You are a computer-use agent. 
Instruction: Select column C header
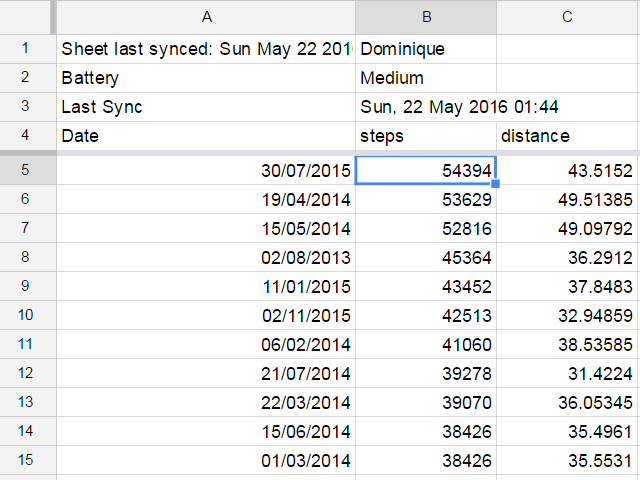(x=567, y=16)
